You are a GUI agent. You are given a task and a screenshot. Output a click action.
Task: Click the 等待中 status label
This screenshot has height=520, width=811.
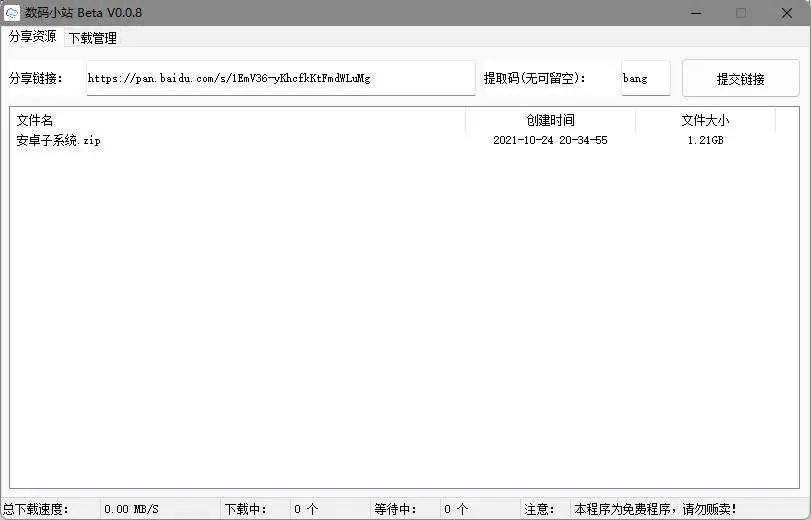click(396, 509)
